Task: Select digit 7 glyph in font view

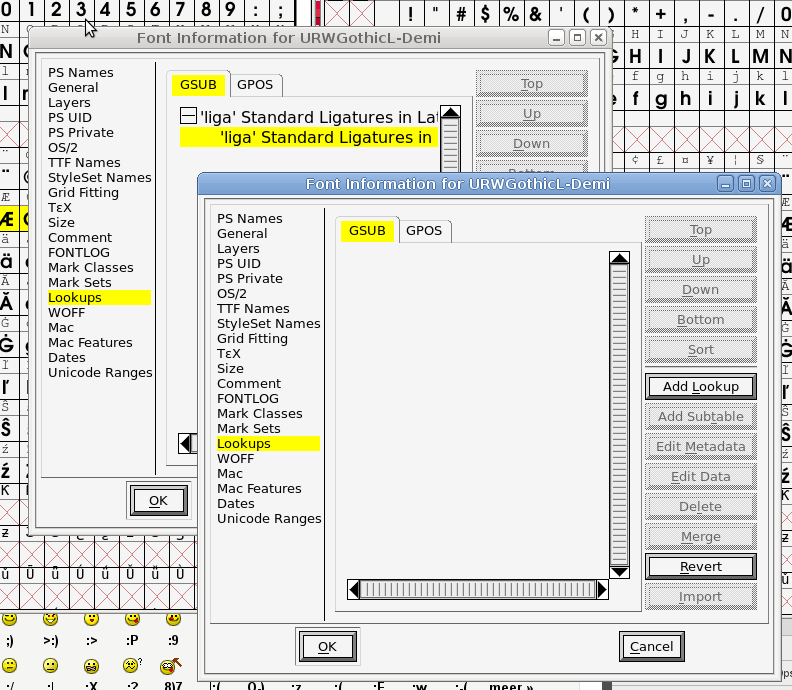Action: click(x=180, y=10)
